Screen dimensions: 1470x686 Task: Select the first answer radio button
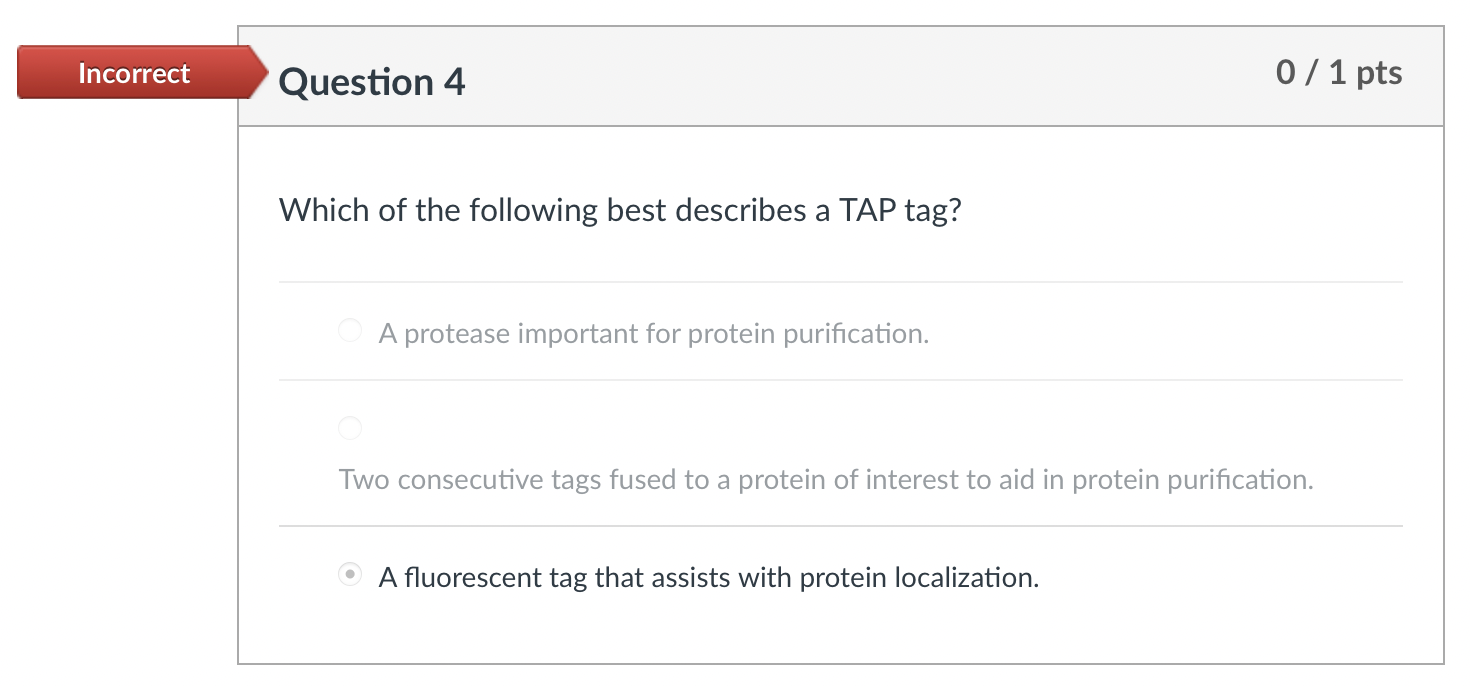pyautogui.click(x=350, y=330)
